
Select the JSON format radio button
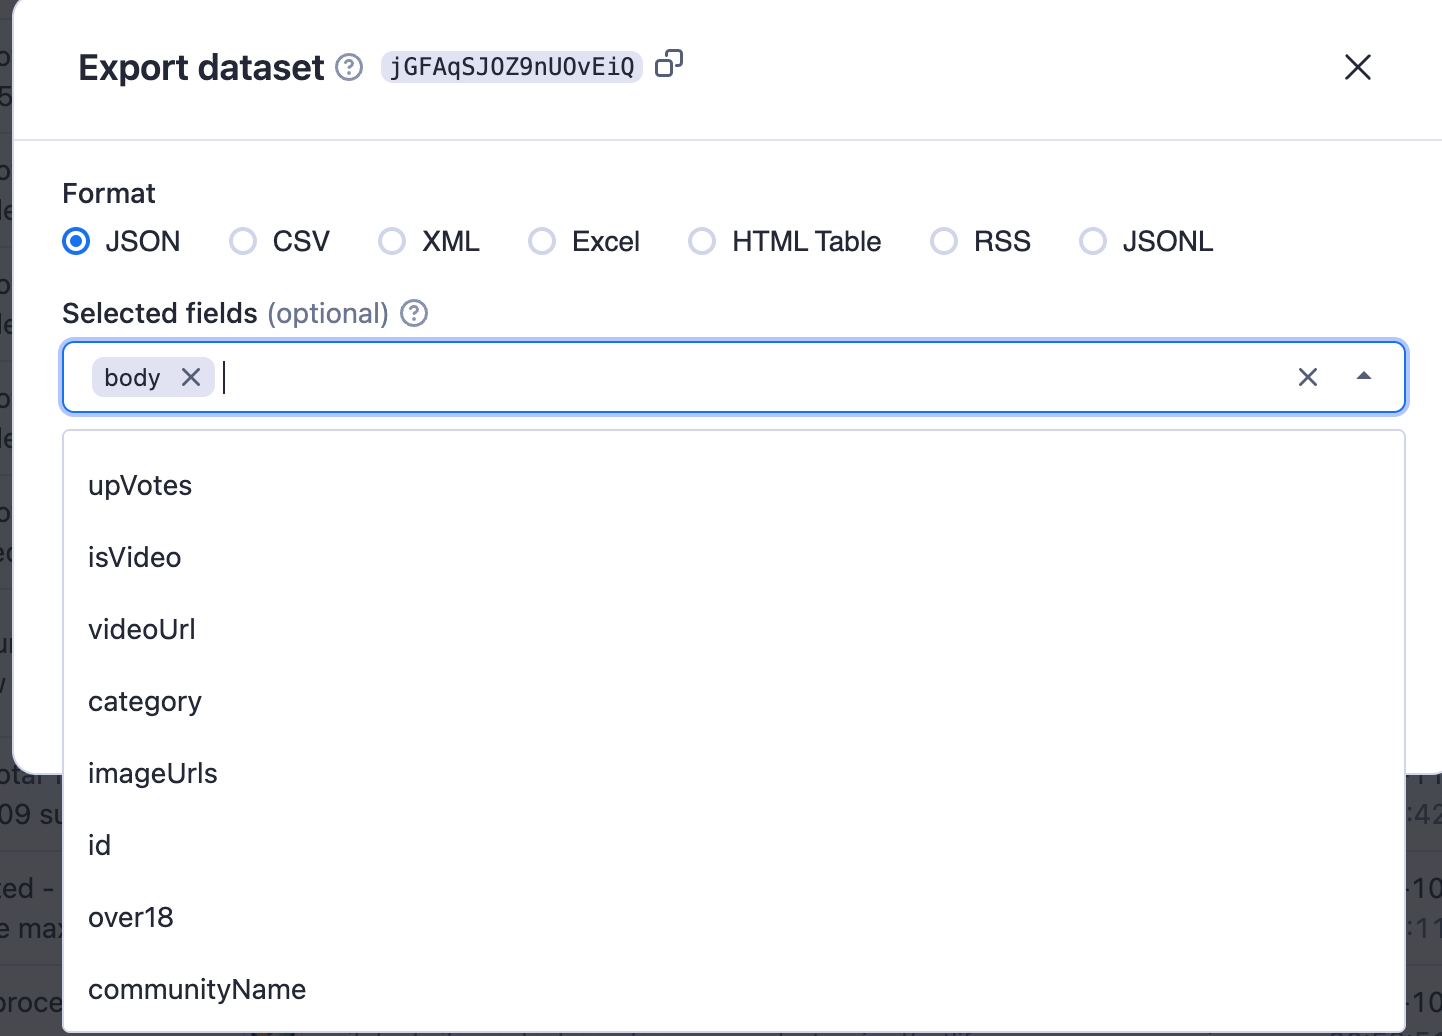[76, 241]
